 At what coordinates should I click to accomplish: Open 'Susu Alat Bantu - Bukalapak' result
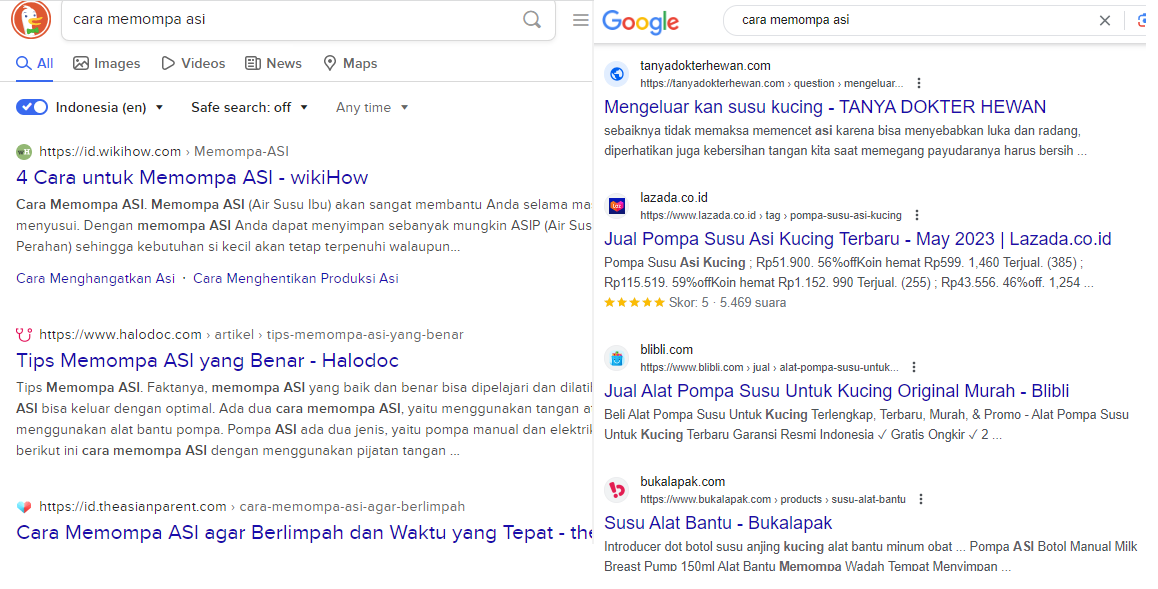click(x=718, y=523)
